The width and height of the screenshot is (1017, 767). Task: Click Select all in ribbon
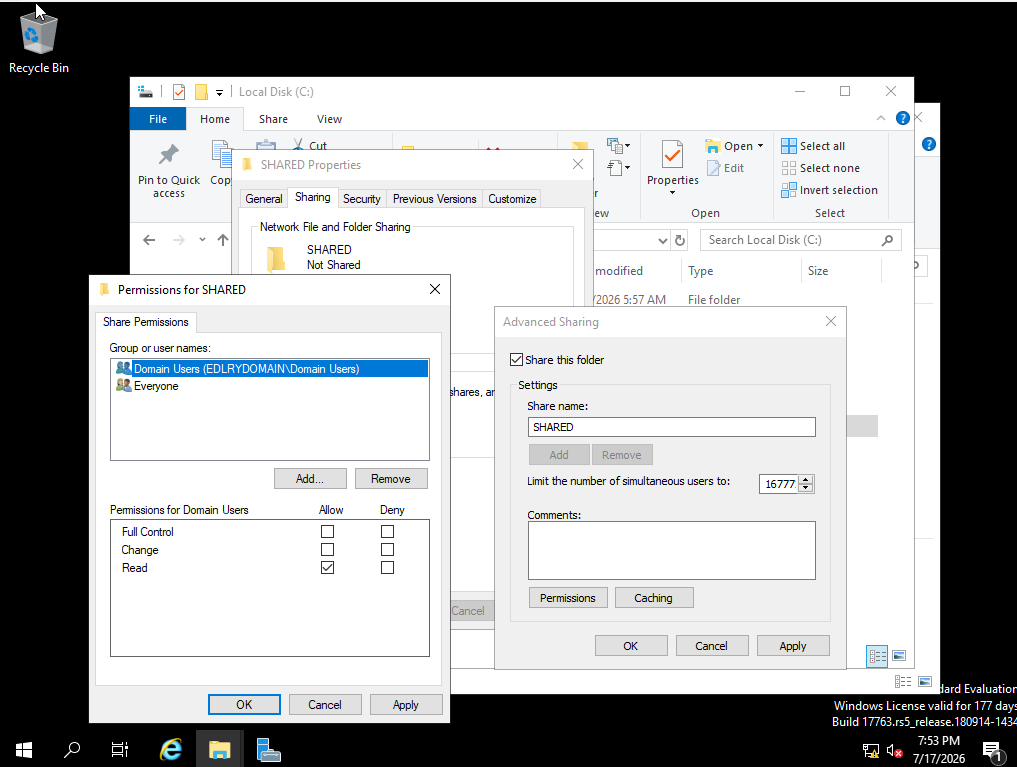[813, 146]
